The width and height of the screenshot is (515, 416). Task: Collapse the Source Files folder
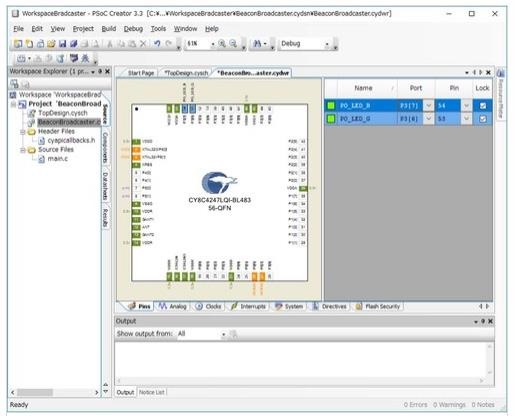coord(23,150)
